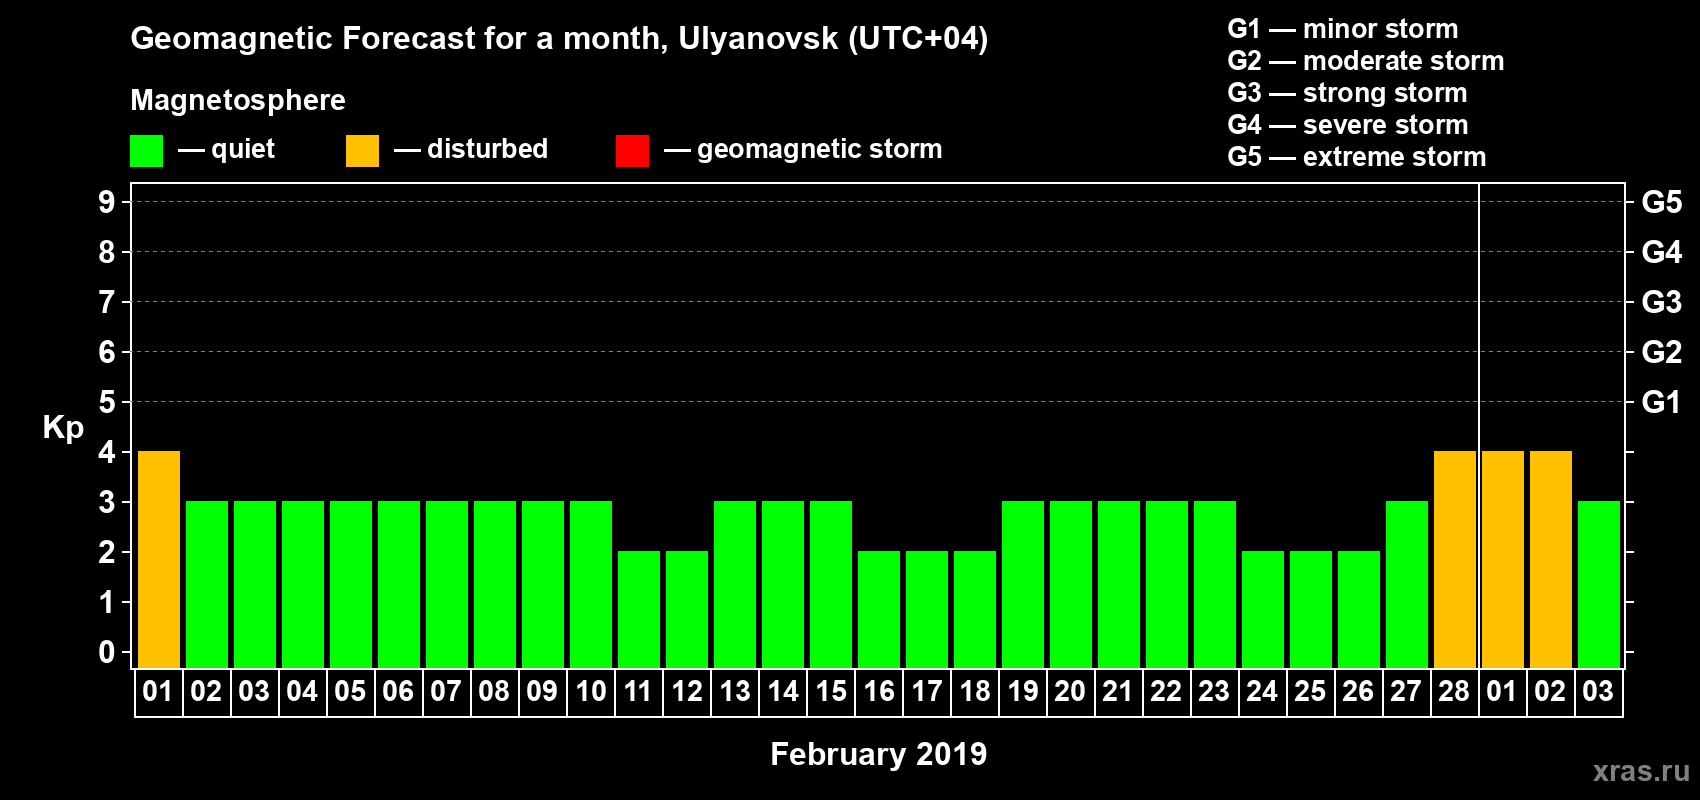
Task: Click the date label 22
Action: pos(1166,692)
